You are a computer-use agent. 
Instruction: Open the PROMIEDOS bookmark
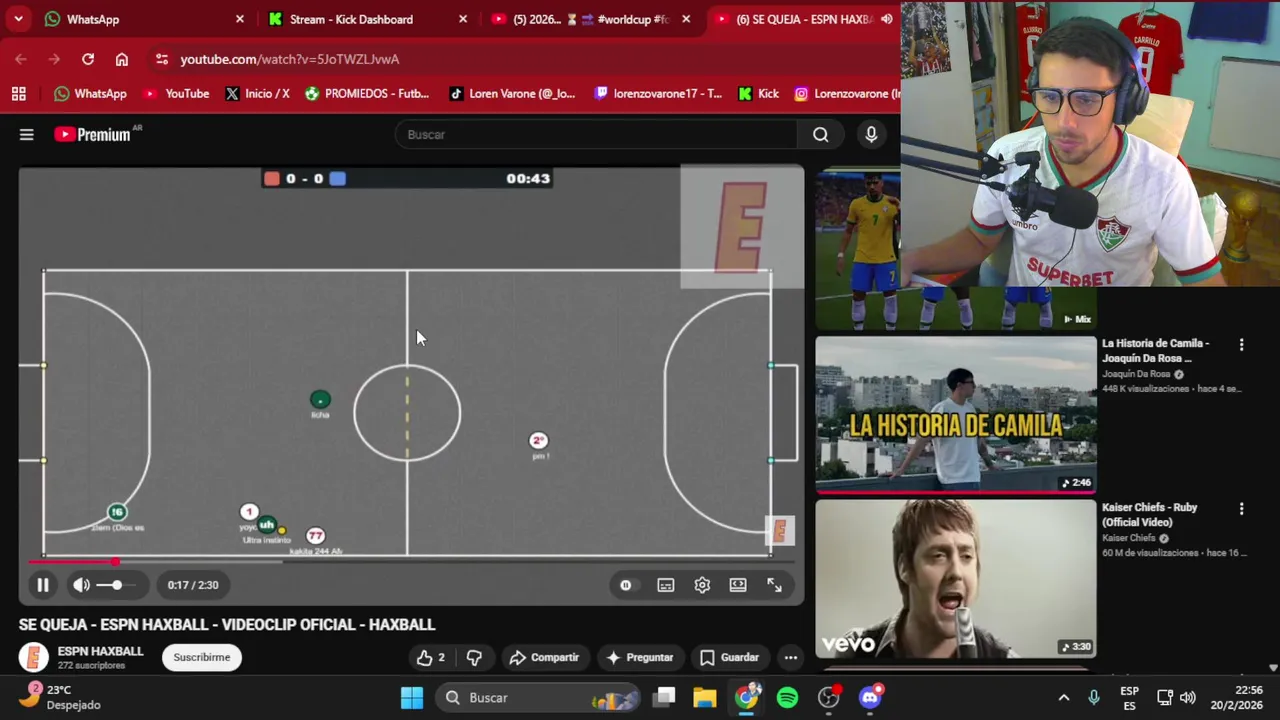pyautogui.click(x=367, y=93)
